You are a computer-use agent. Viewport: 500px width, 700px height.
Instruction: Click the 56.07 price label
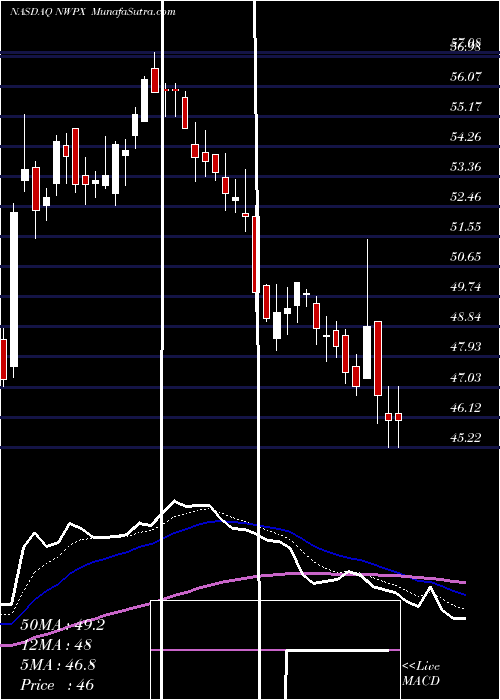466,76
